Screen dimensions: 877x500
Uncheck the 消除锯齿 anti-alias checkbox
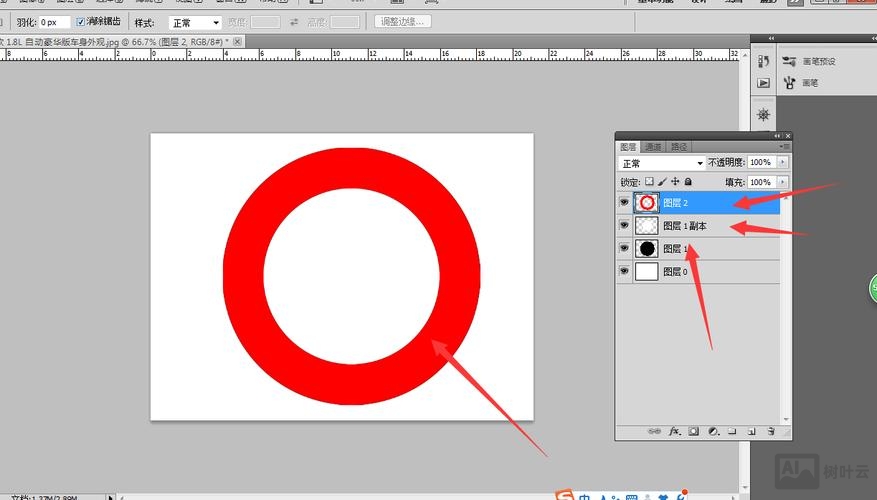(x=80, y=21)
